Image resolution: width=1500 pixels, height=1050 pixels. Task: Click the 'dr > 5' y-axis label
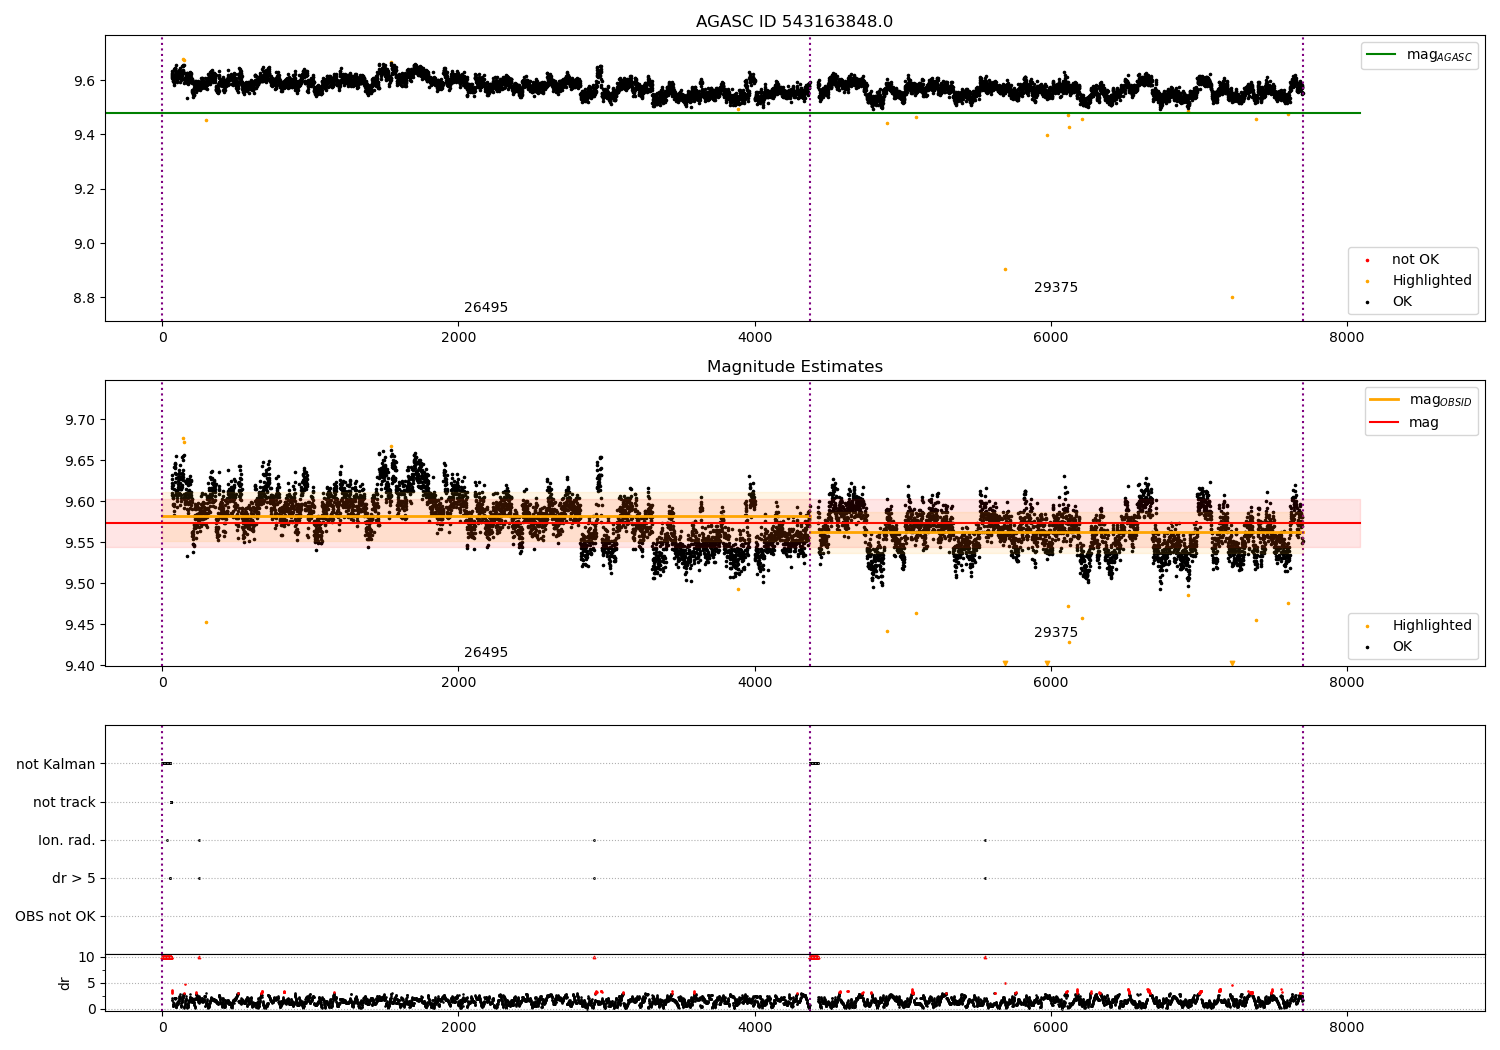pos(74,879)
